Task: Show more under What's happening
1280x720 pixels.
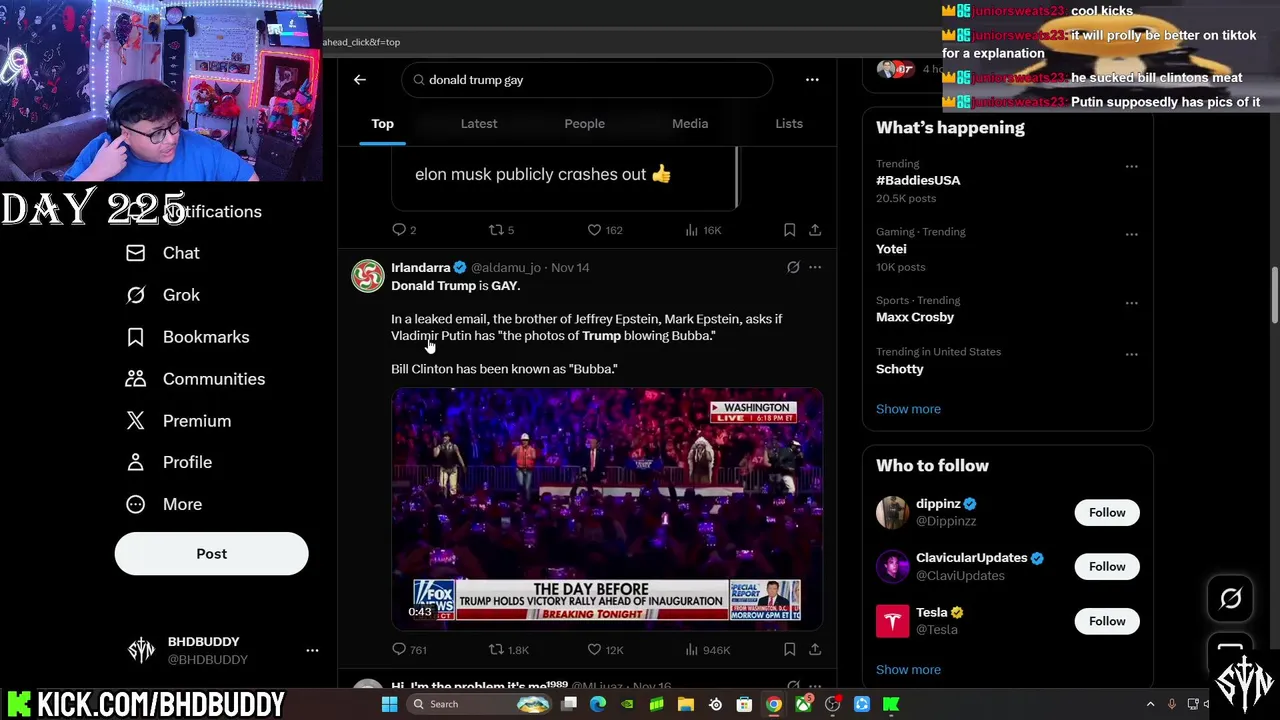Action: click(908, 409)
